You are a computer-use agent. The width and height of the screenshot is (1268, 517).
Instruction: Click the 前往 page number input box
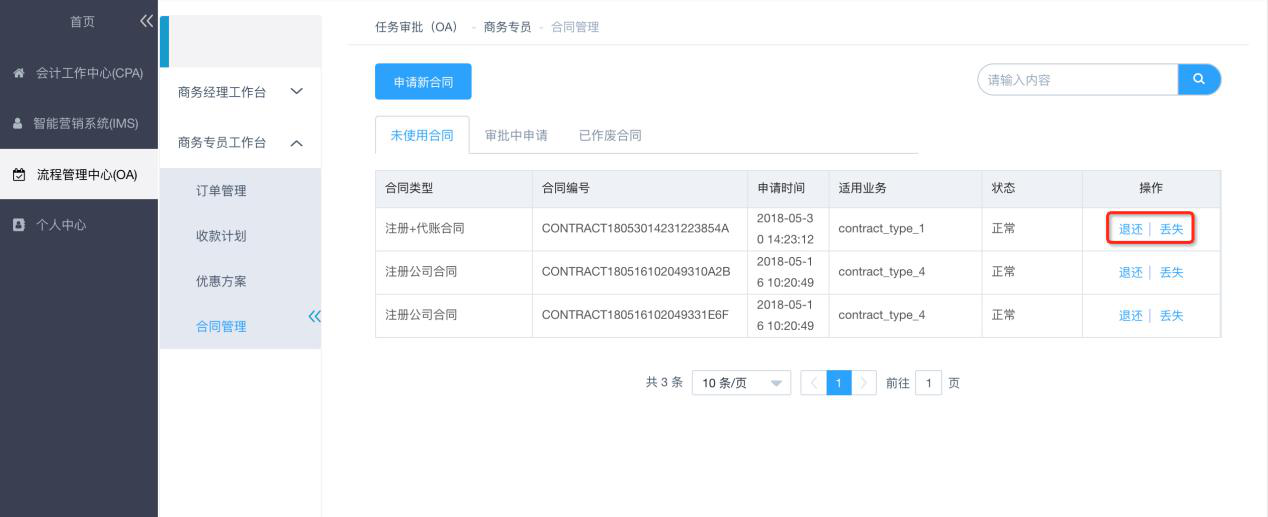pos(928,383)
